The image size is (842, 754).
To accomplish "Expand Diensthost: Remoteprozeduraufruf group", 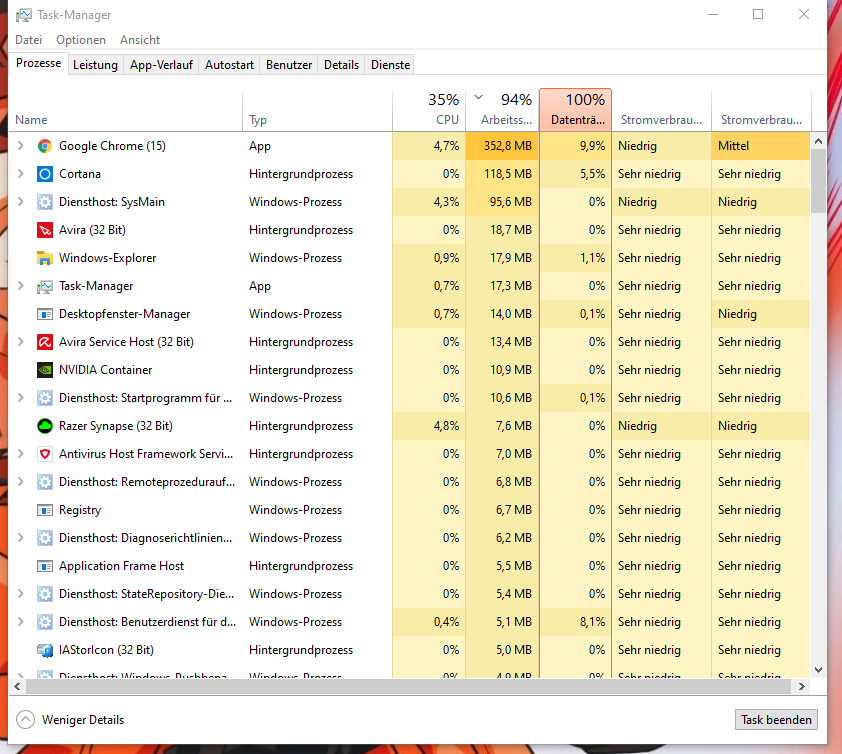I will (20, 481).
